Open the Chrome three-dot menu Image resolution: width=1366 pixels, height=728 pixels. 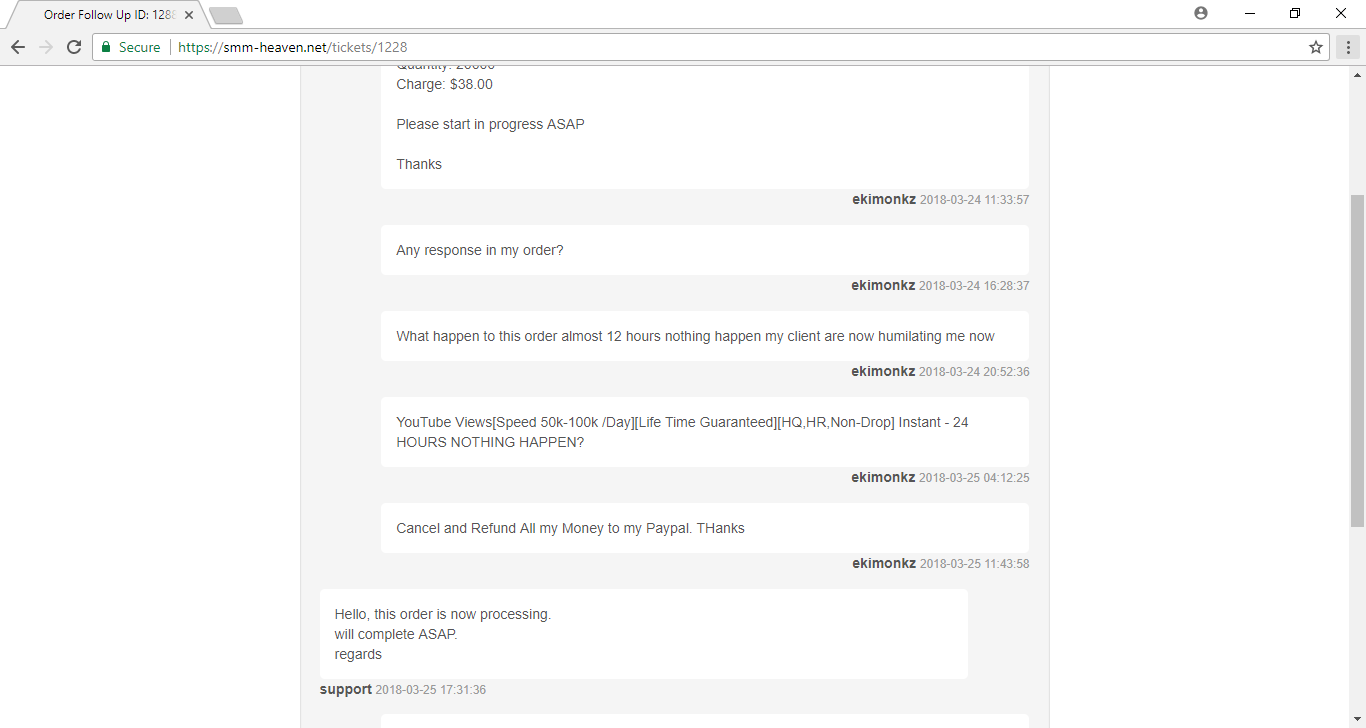point(1349,47)
